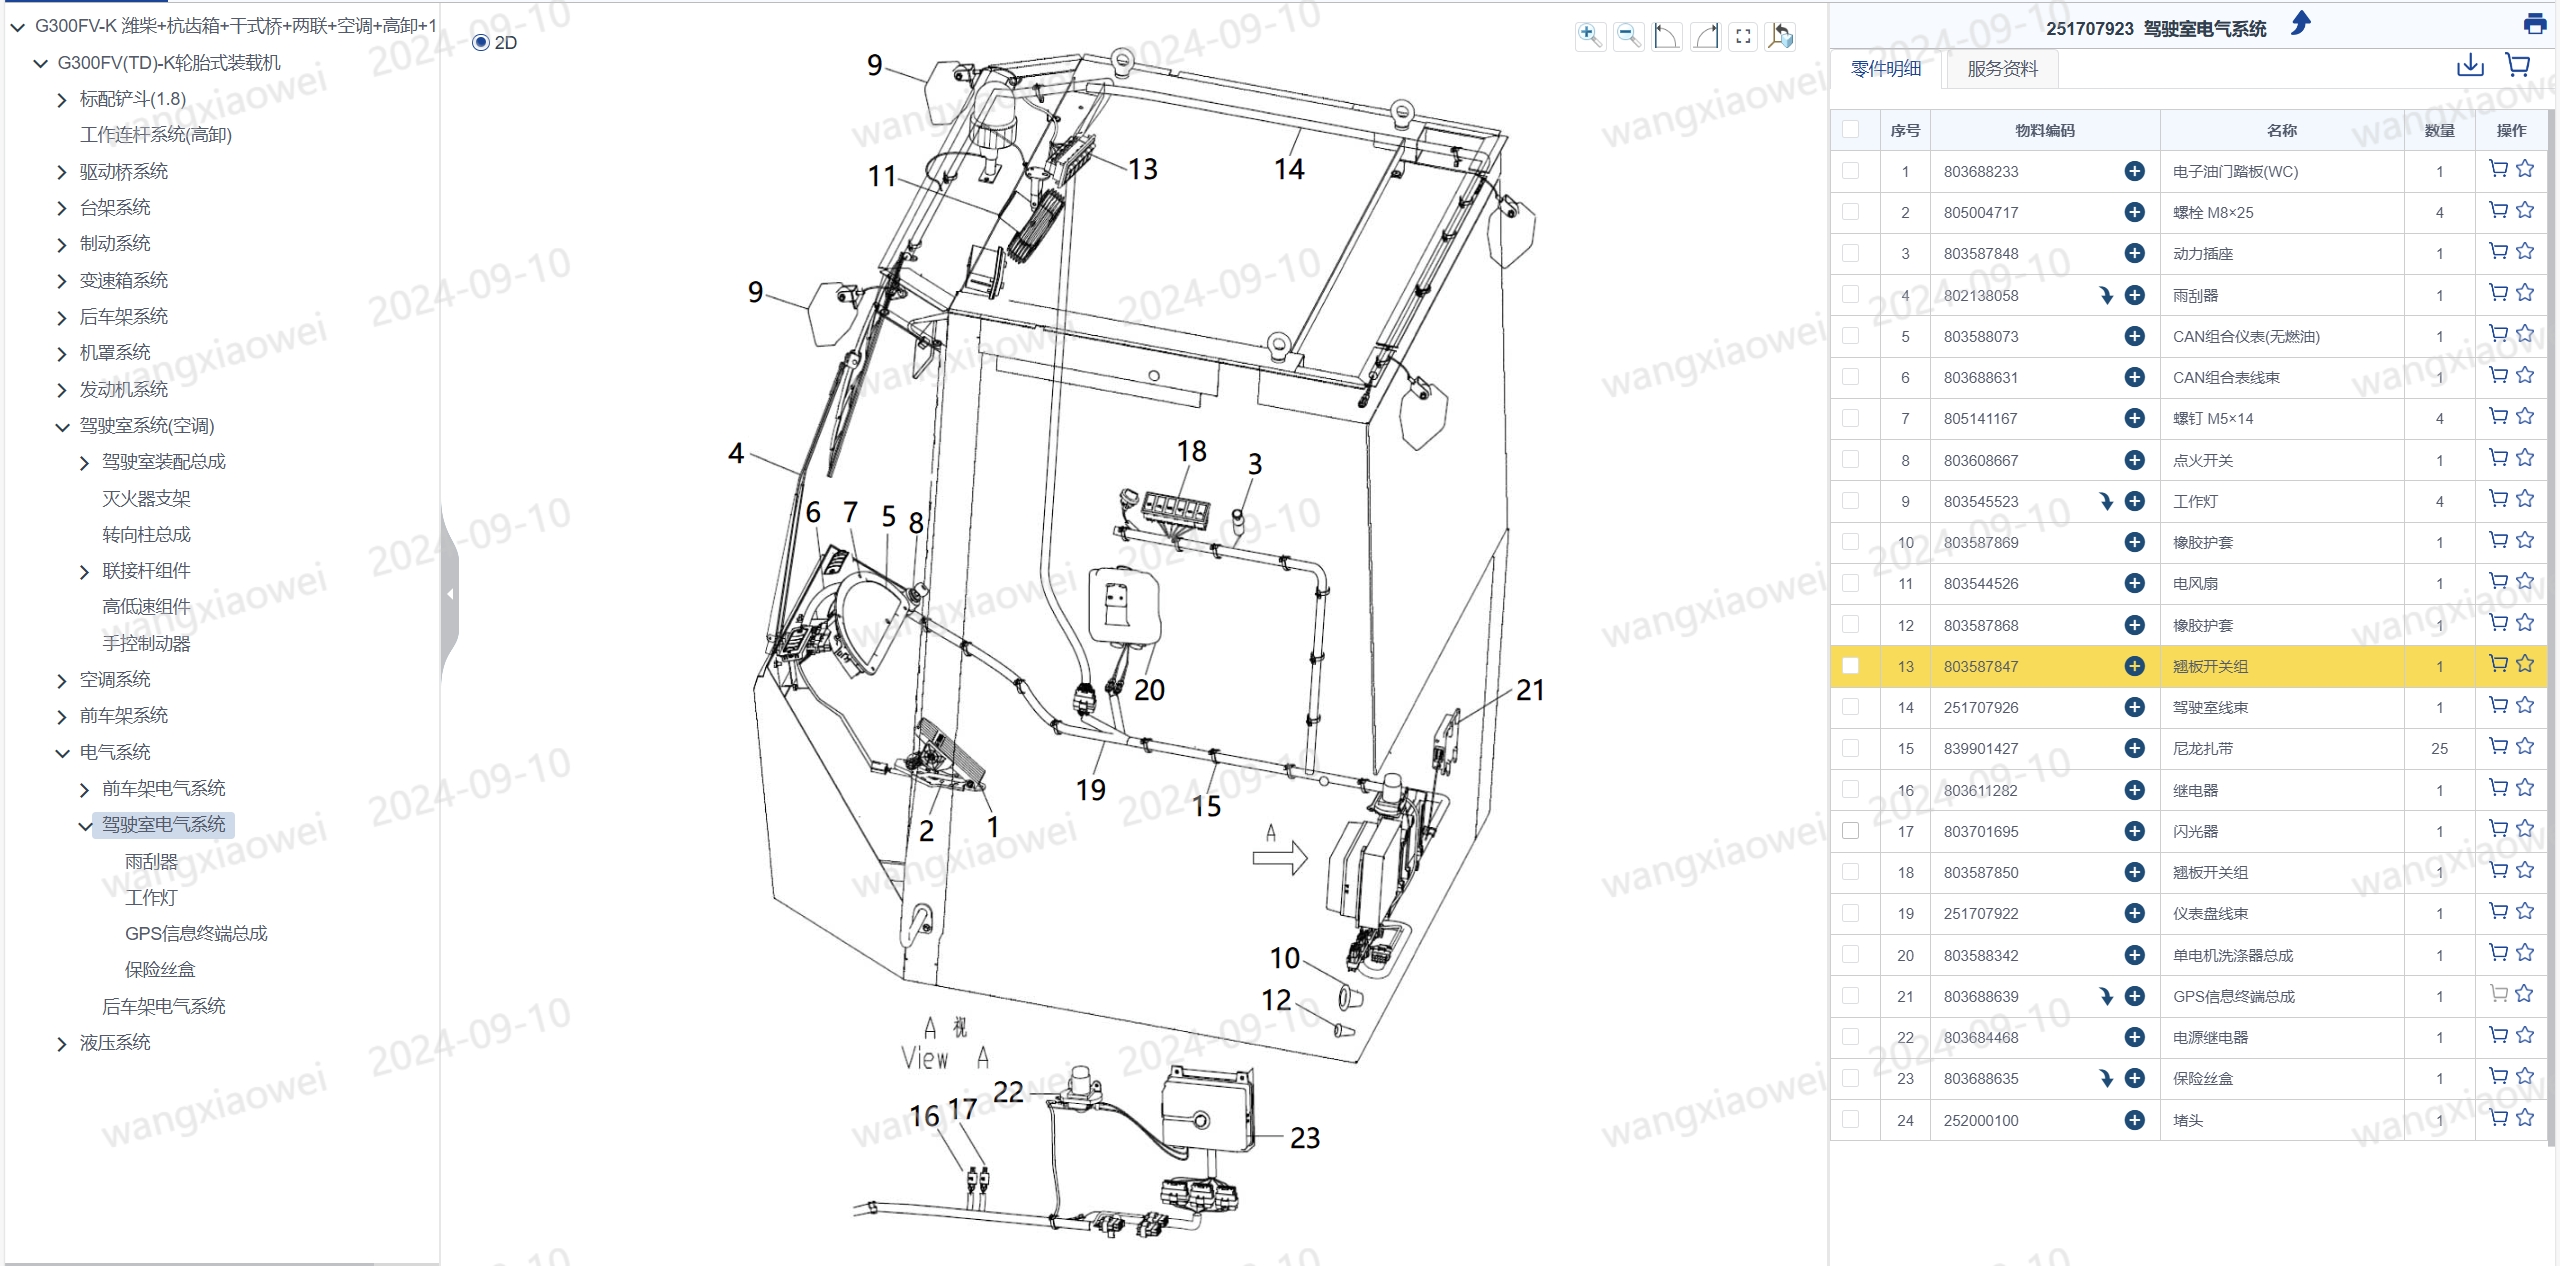Add part 803688233 with its plus icon

coord(2134,171)
